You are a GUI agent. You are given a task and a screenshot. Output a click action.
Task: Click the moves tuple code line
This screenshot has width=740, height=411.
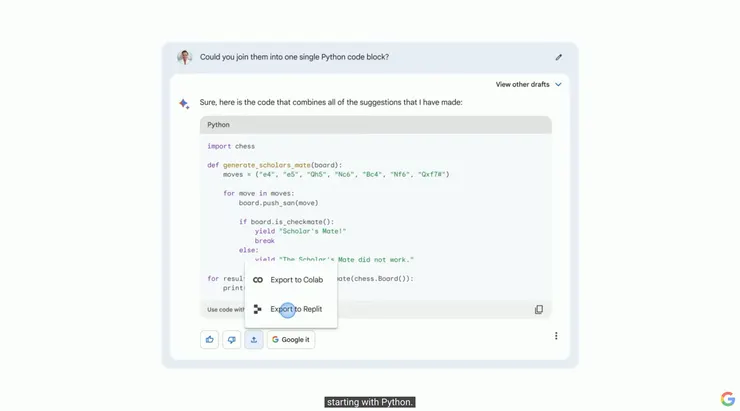(336, 175)
